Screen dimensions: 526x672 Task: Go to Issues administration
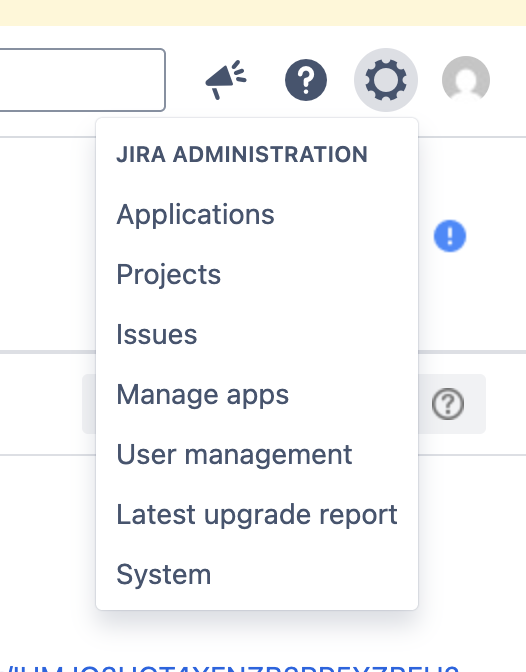pos(257,334)
